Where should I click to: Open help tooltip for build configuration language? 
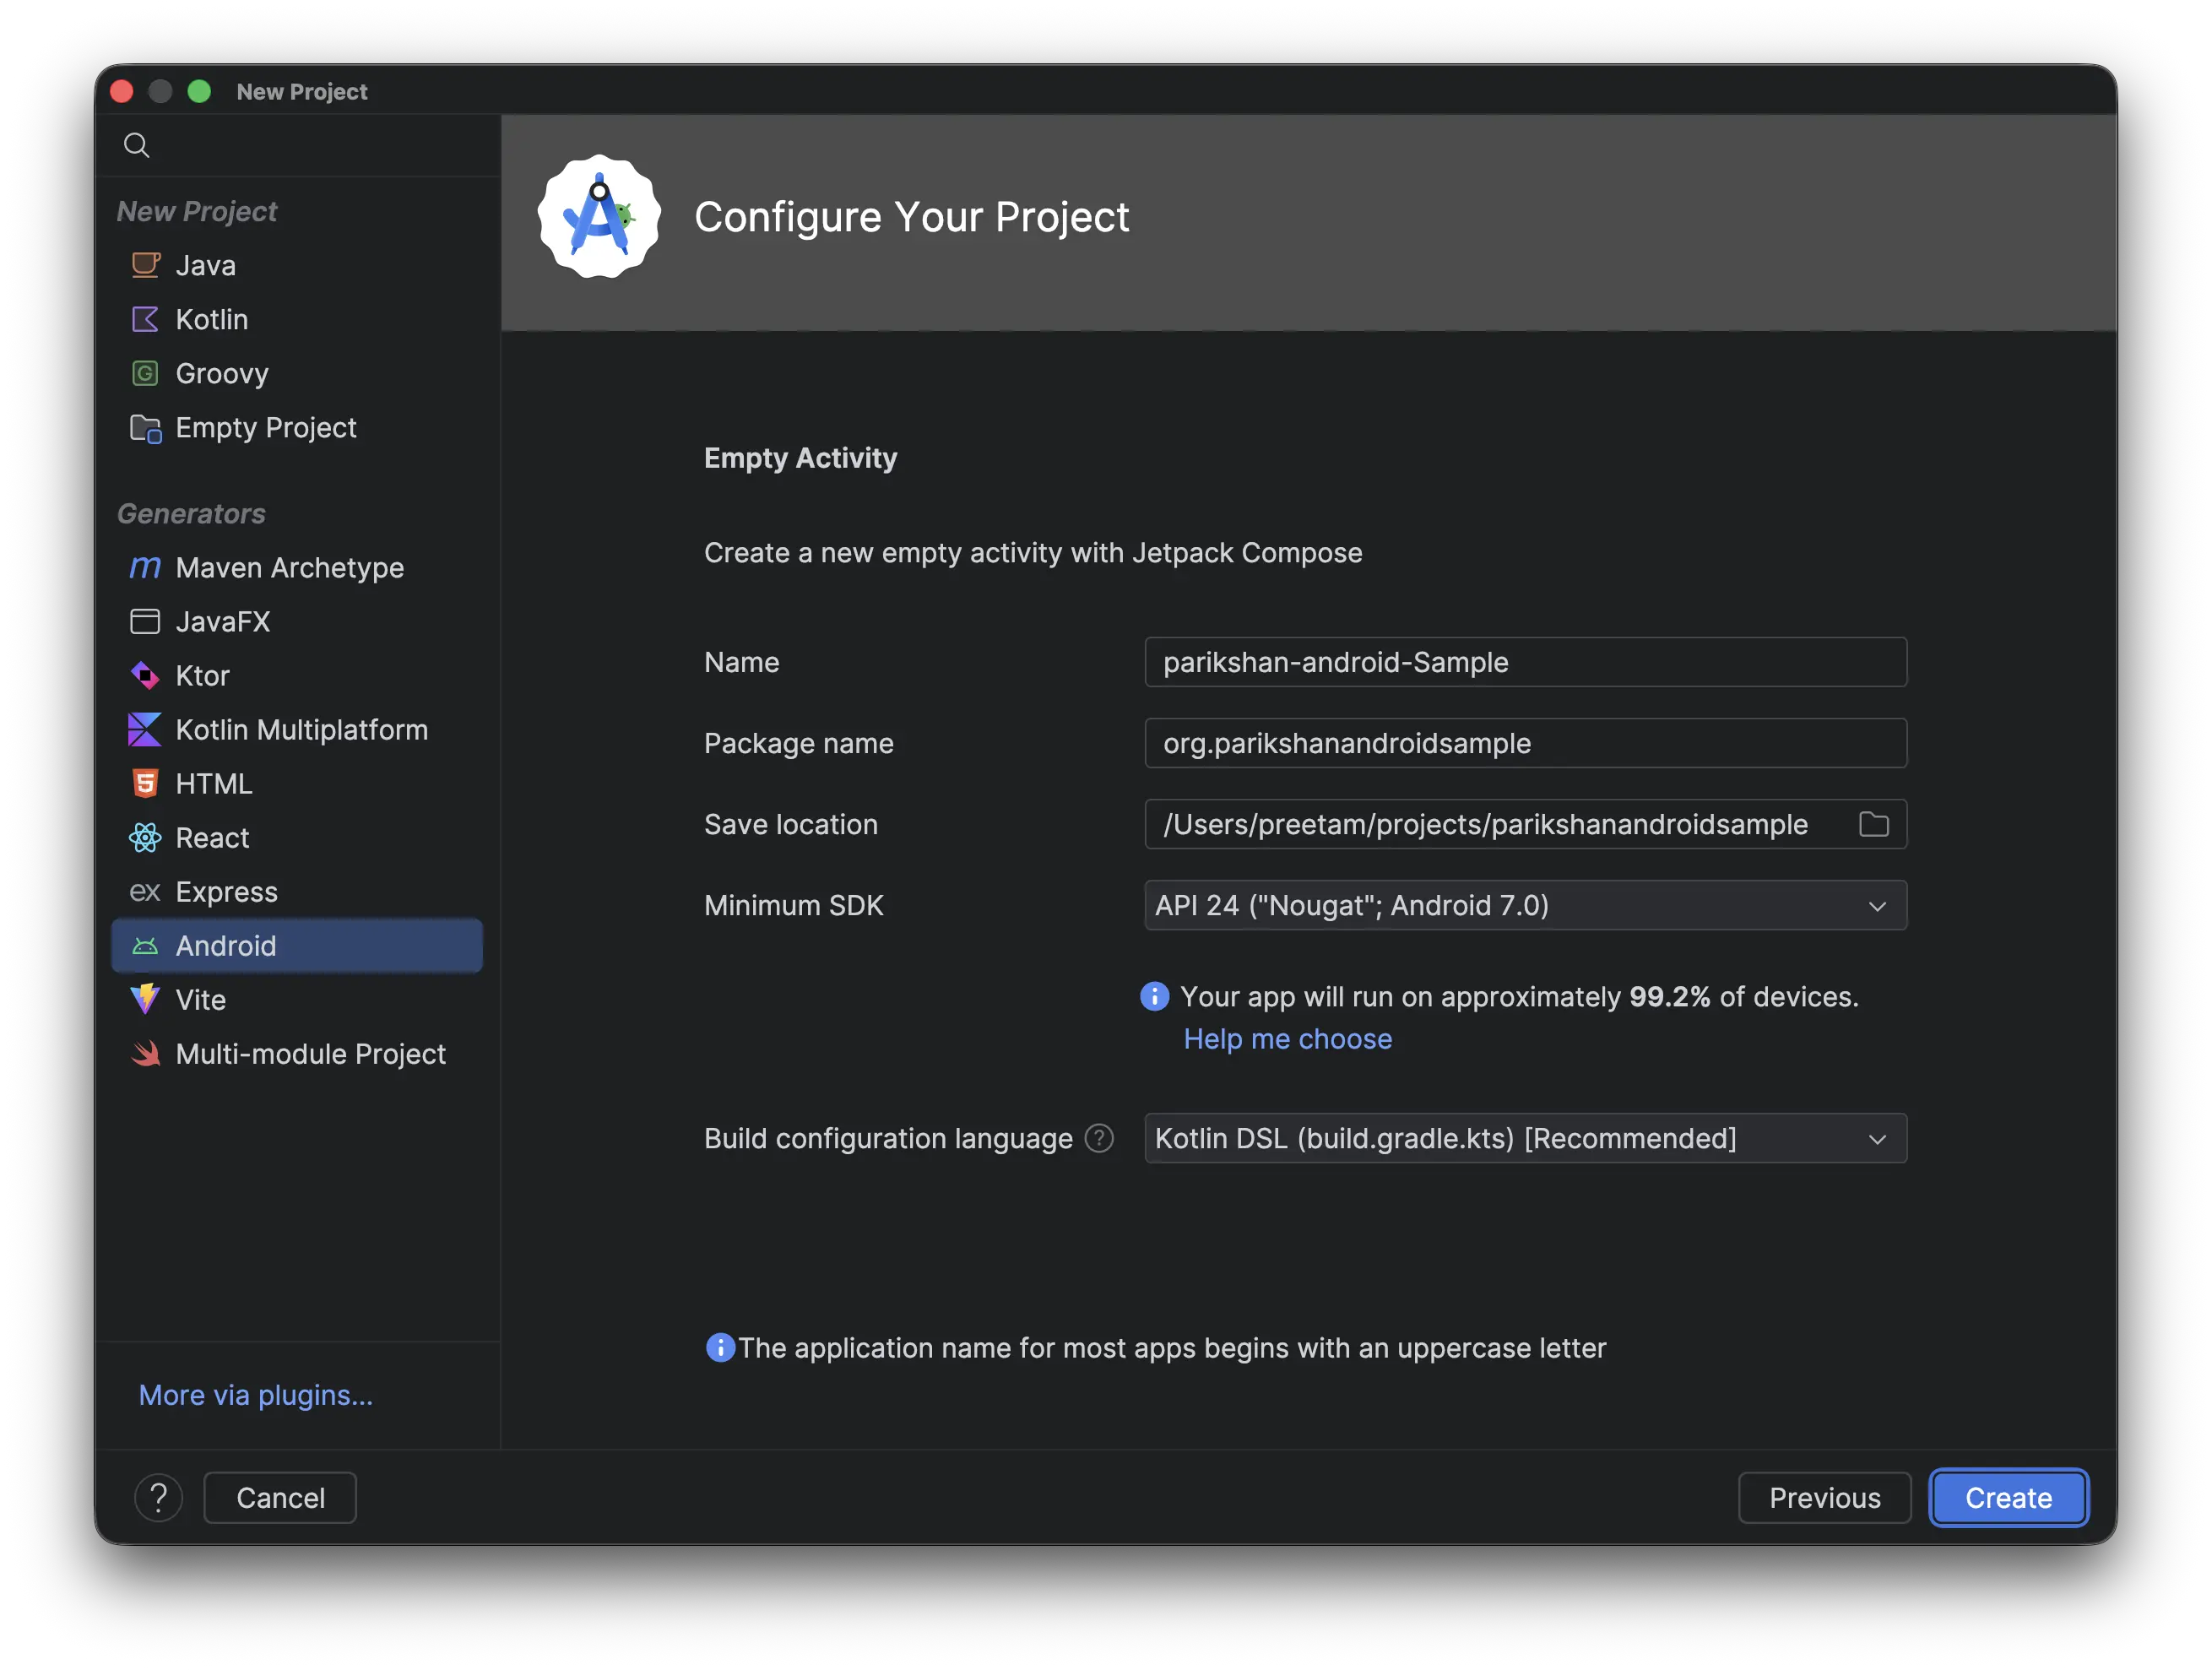coord(1099,1138)
